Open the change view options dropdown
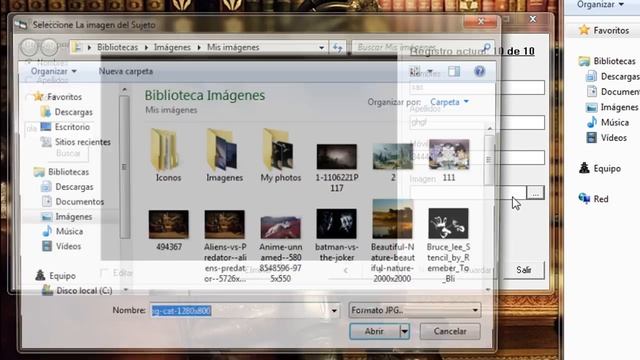The height and width of the screenshot is (360, 640). pos(430,71)
